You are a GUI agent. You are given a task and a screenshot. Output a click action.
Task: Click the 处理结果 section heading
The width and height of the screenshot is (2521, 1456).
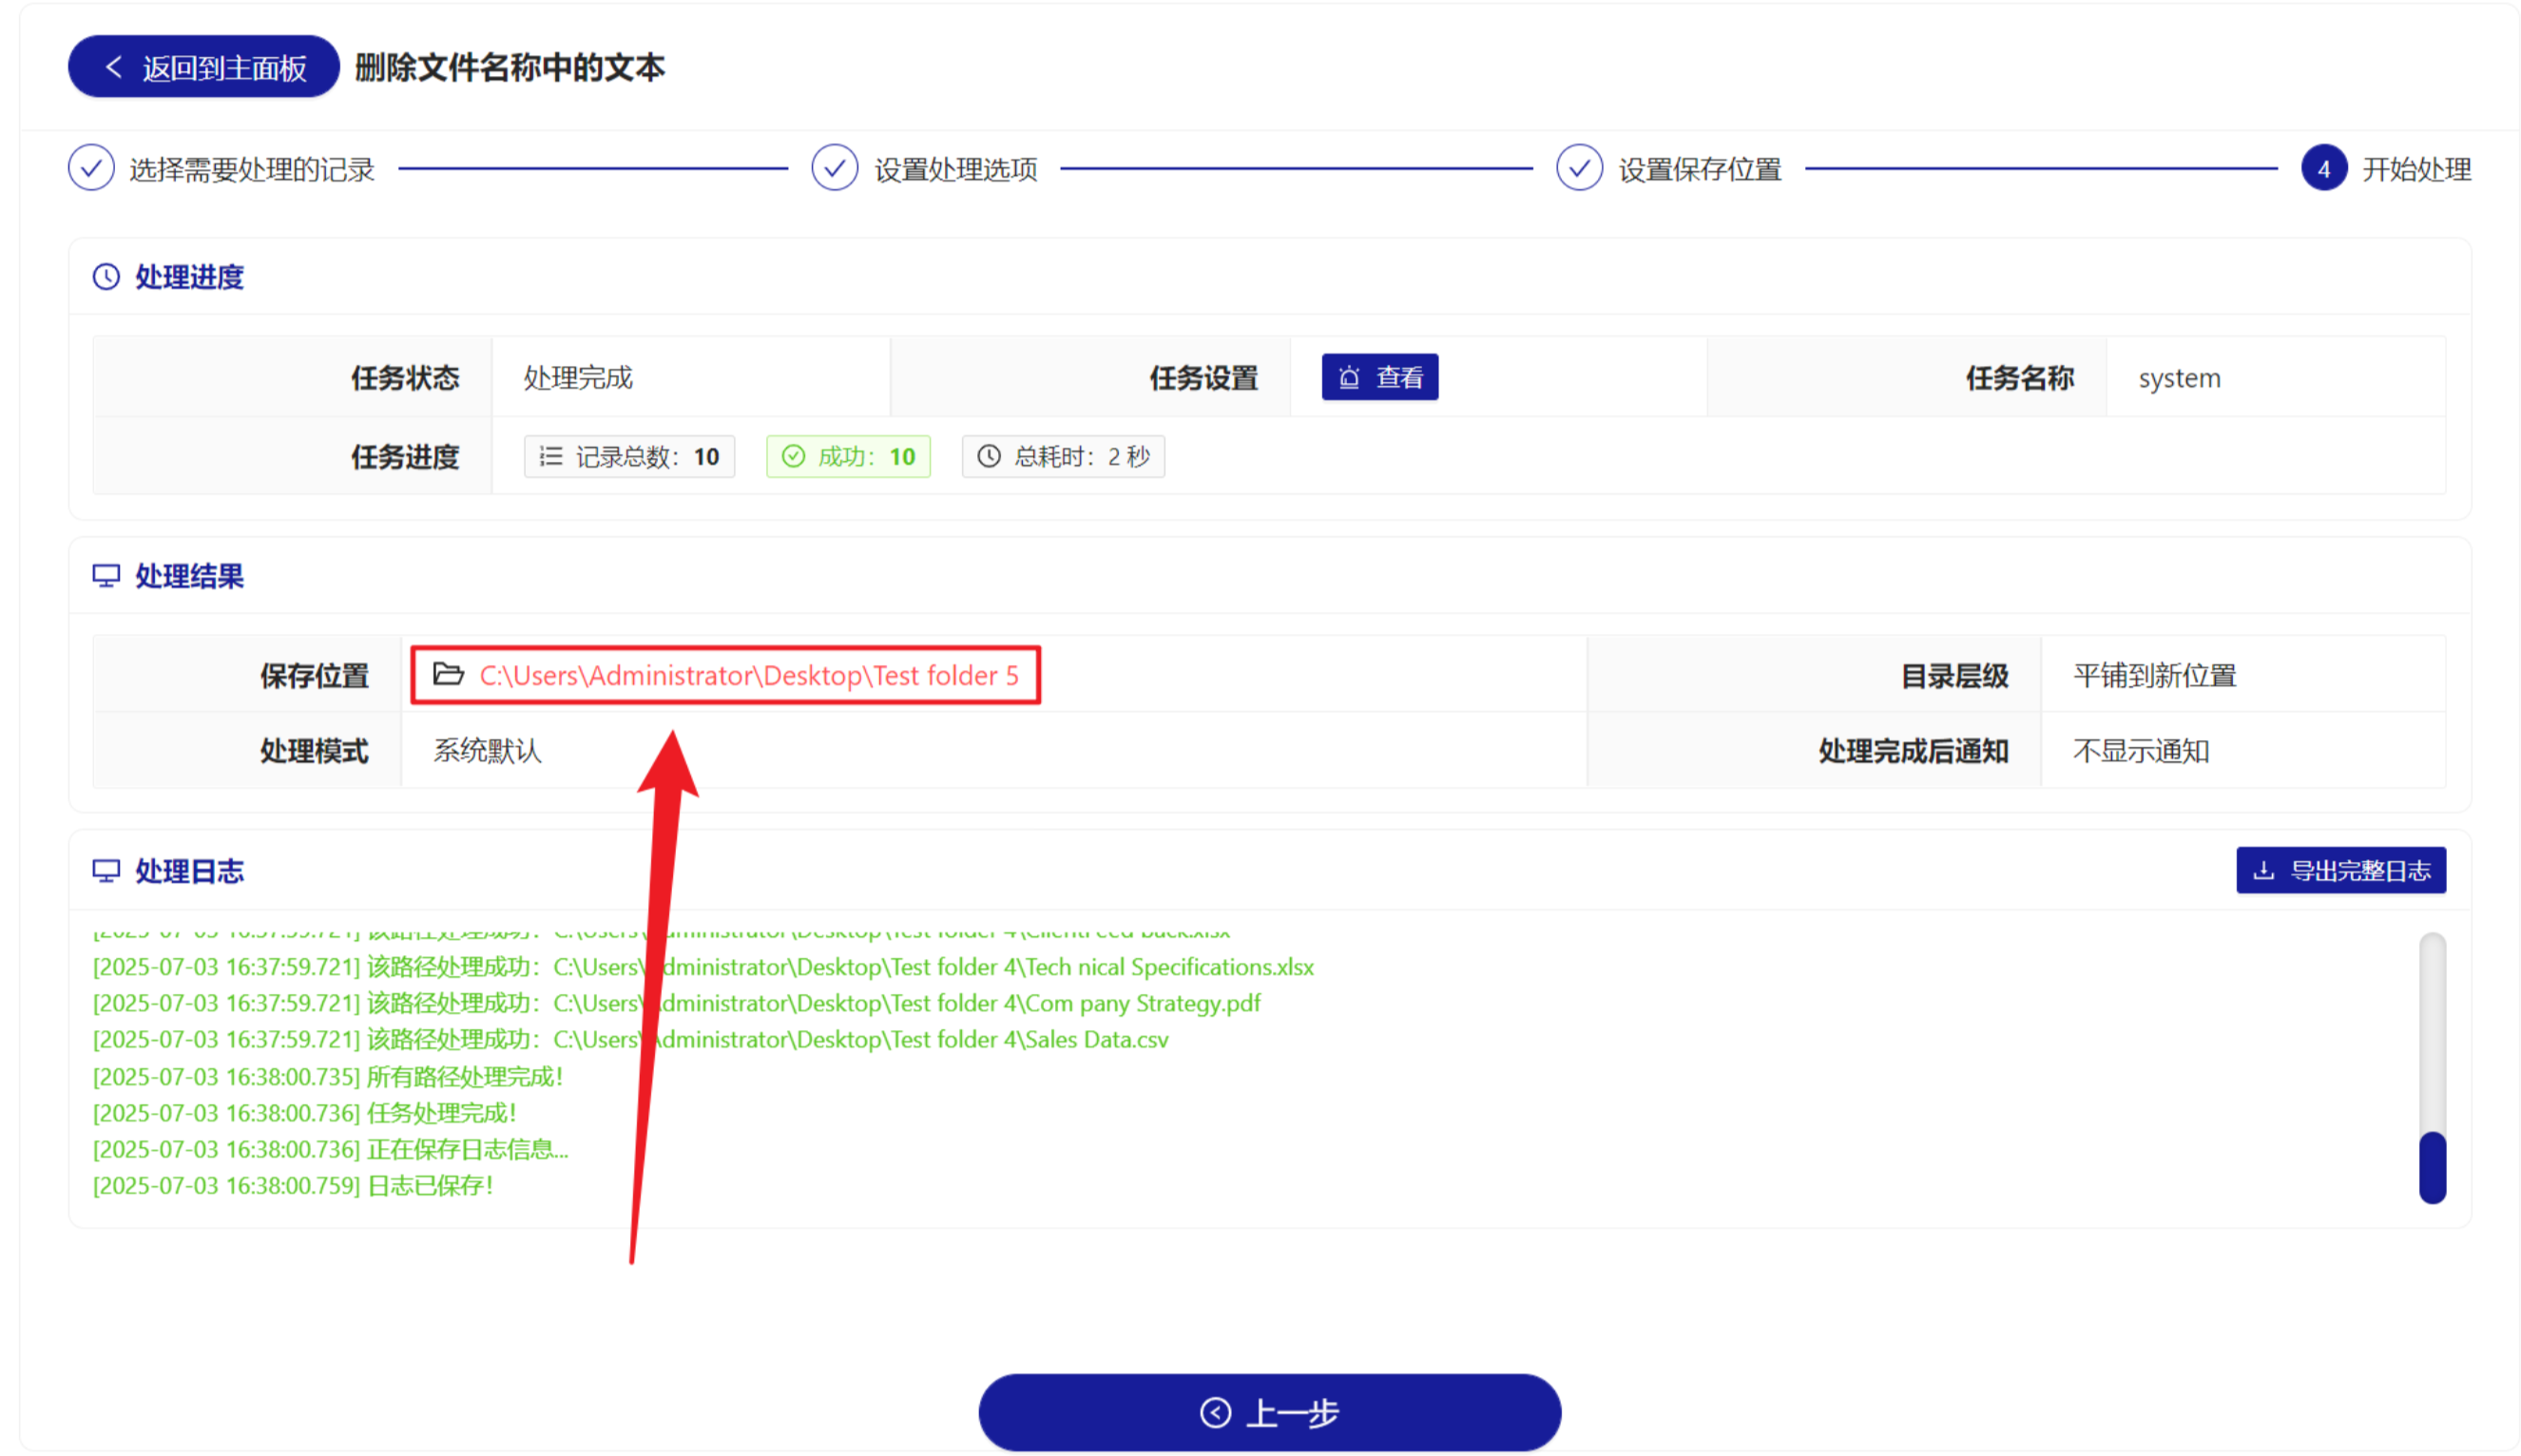190,577
